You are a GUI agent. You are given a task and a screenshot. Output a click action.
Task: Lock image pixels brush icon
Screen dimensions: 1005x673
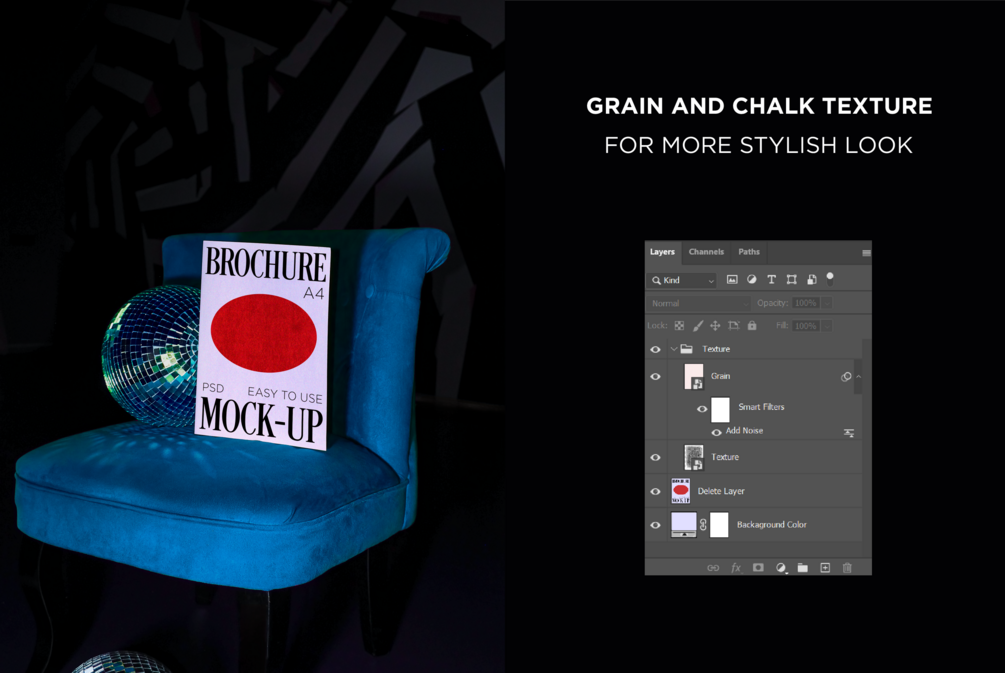point(697,326)
